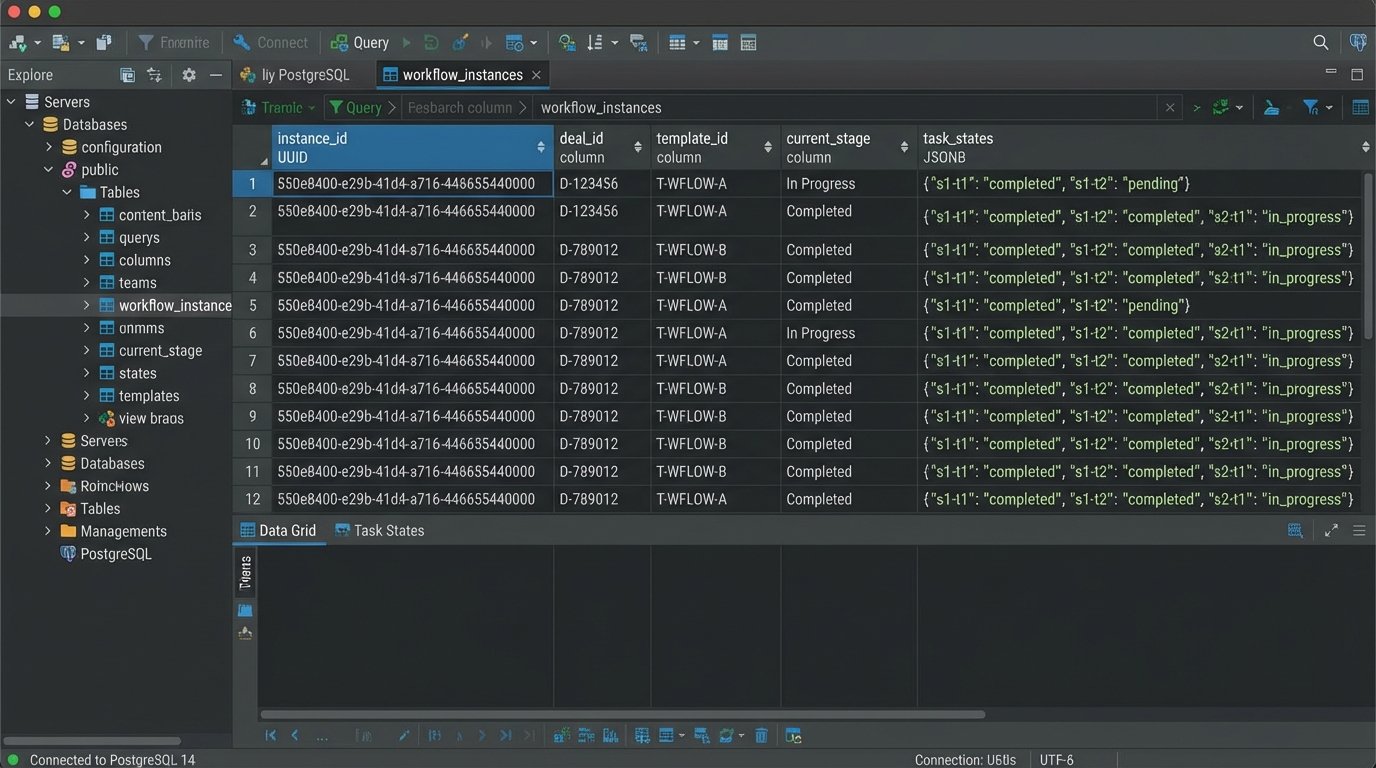The height and width of the screenshot is (768, 1376).
Task: Execute the query using the green play icon
Action: click(406, 42)
